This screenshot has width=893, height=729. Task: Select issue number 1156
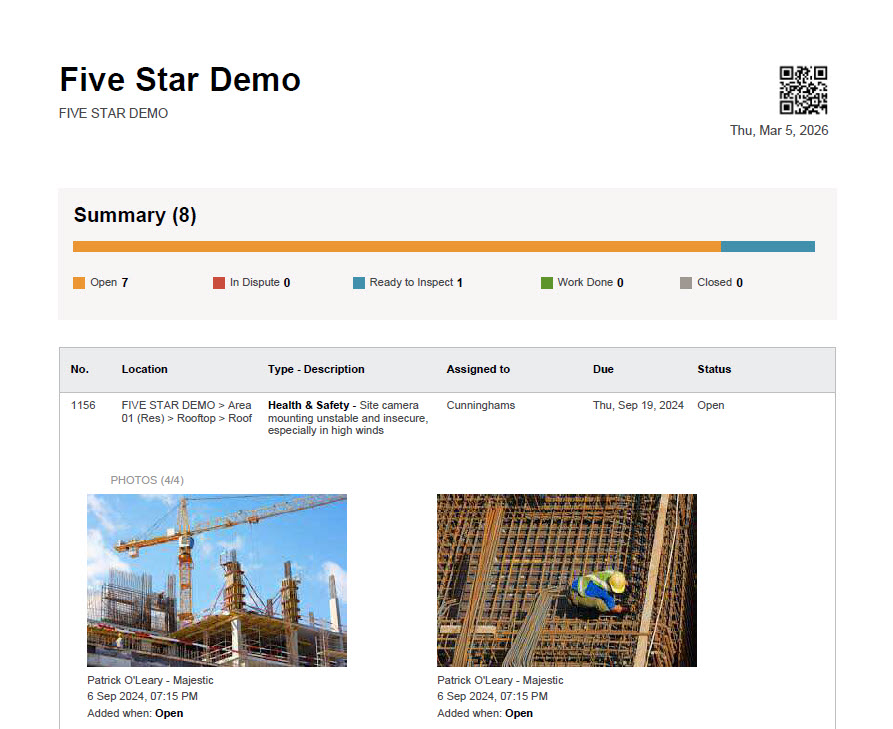pyautogui.click(x=83, y=405)
